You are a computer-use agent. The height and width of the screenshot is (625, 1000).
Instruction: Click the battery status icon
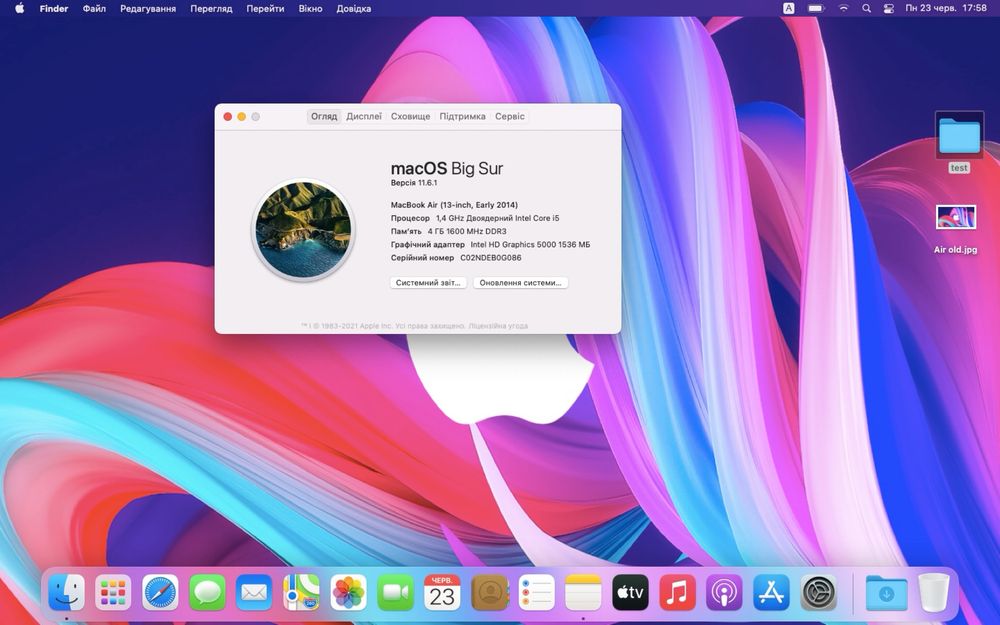tap(816, 8)
